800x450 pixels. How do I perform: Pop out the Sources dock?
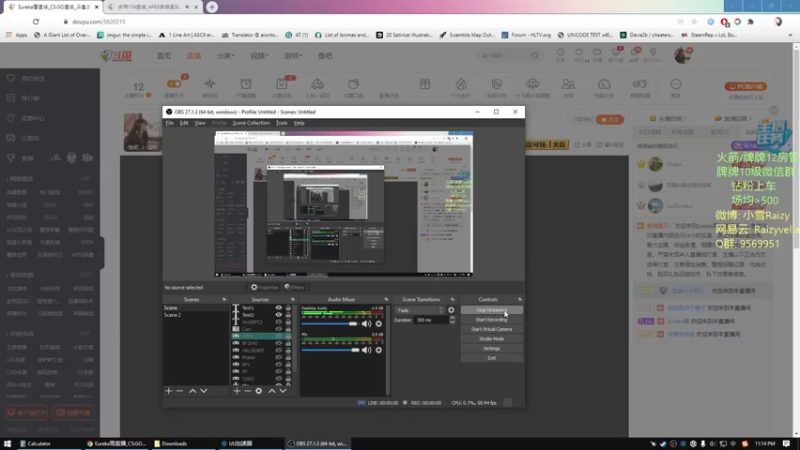[293, 299]
